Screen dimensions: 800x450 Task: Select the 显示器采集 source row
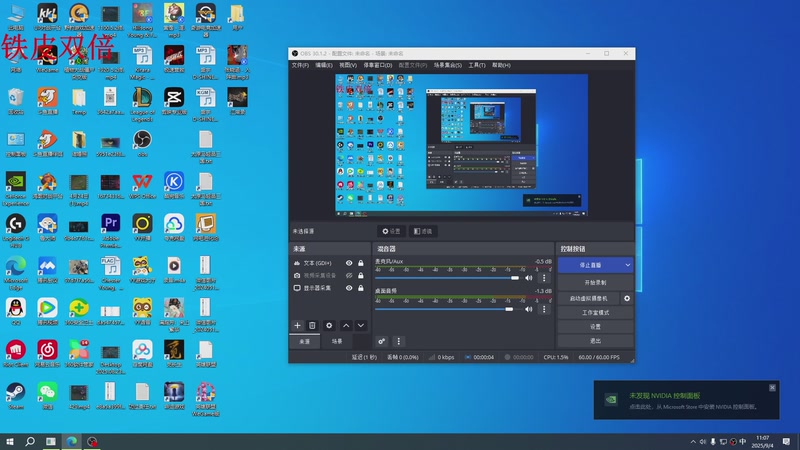point(330,288)
